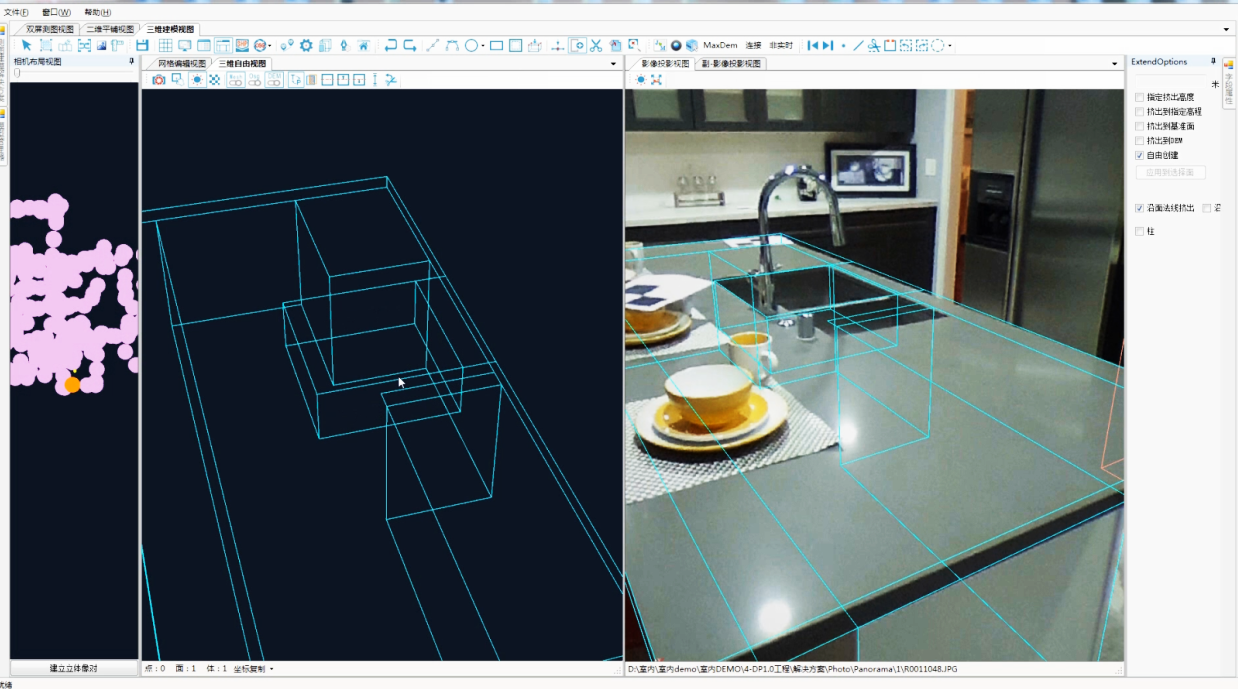Image resolution: width=1238 pixels, height=689 pixels.
Task: Expand the 坐标复制 dropdown in status bar
Action: tap(271, 669)
